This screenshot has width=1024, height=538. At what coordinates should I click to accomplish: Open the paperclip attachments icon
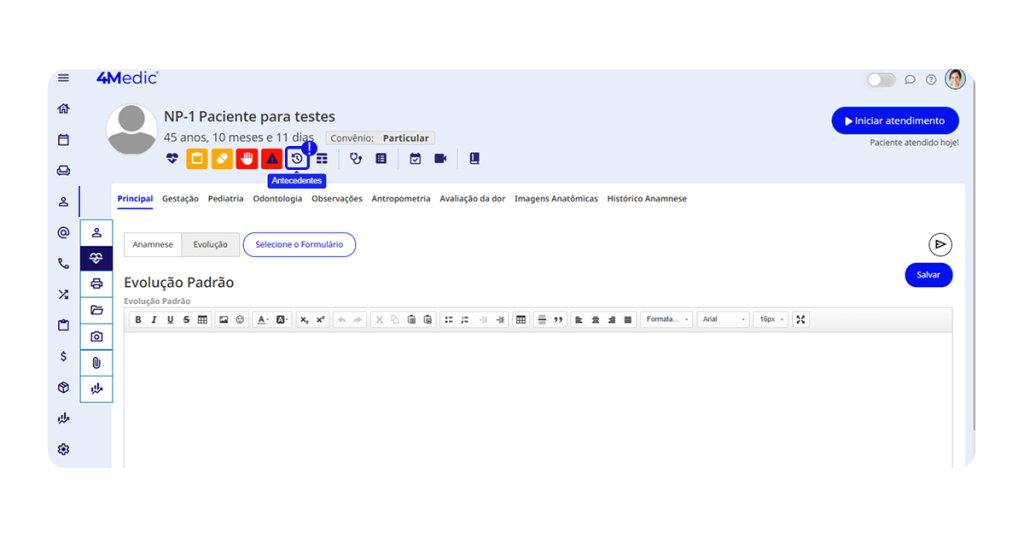(96, 363)
